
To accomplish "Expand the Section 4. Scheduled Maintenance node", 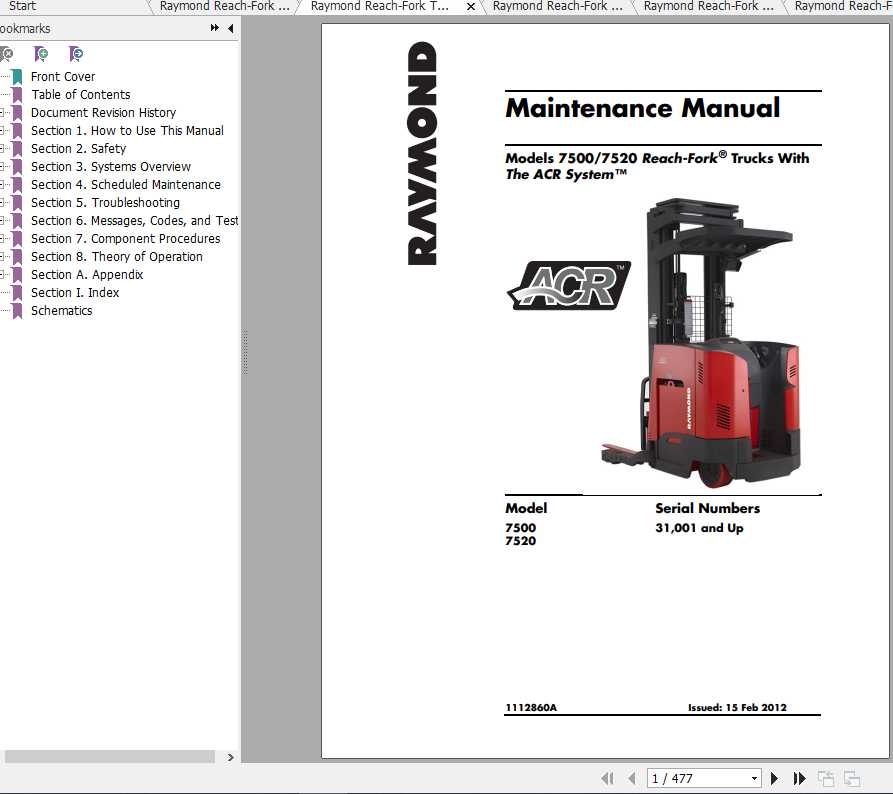I will [2, 185].
